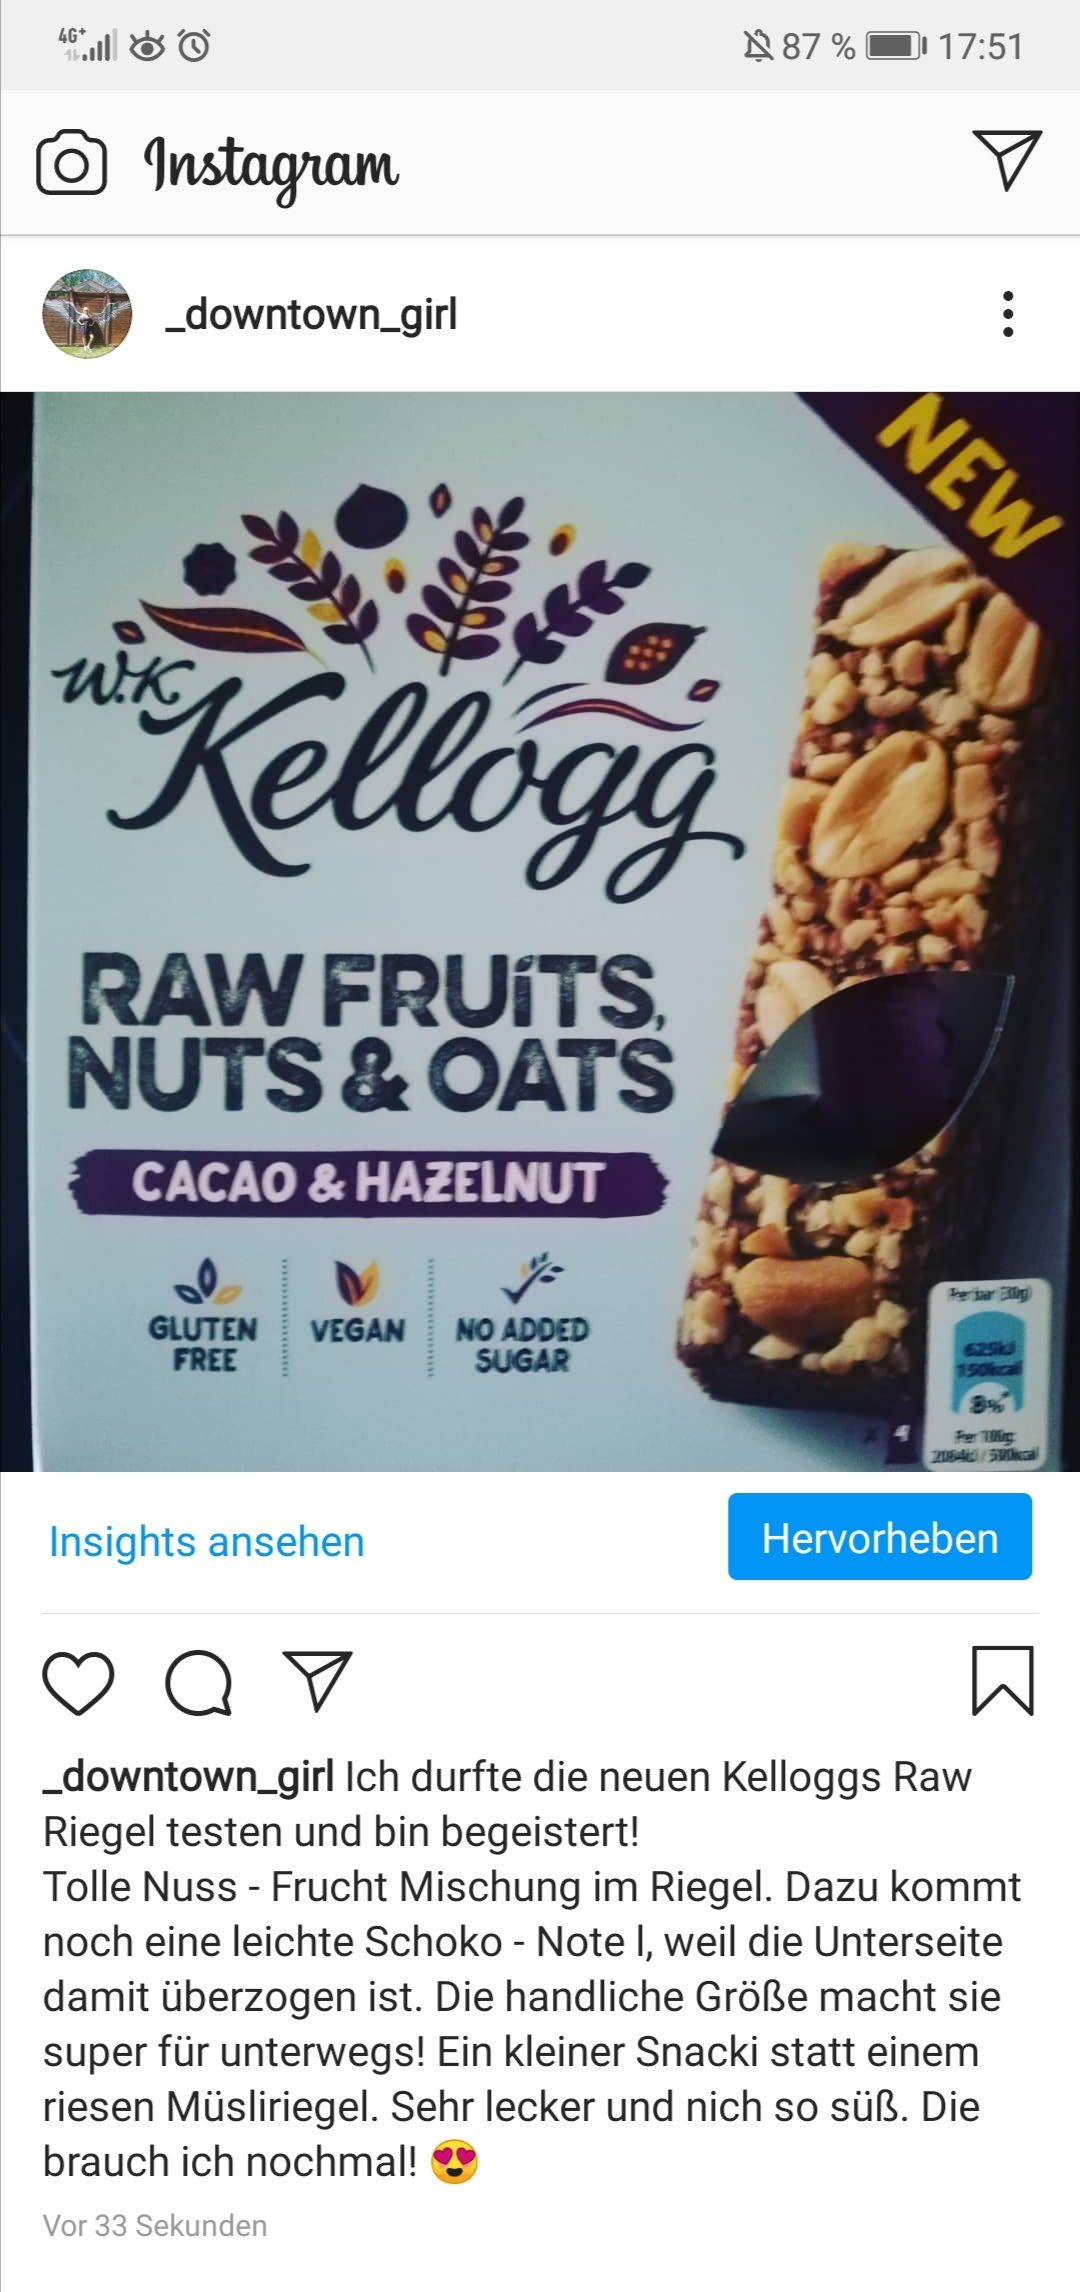Tap the Instagram wordmark logo

[272, 167]
